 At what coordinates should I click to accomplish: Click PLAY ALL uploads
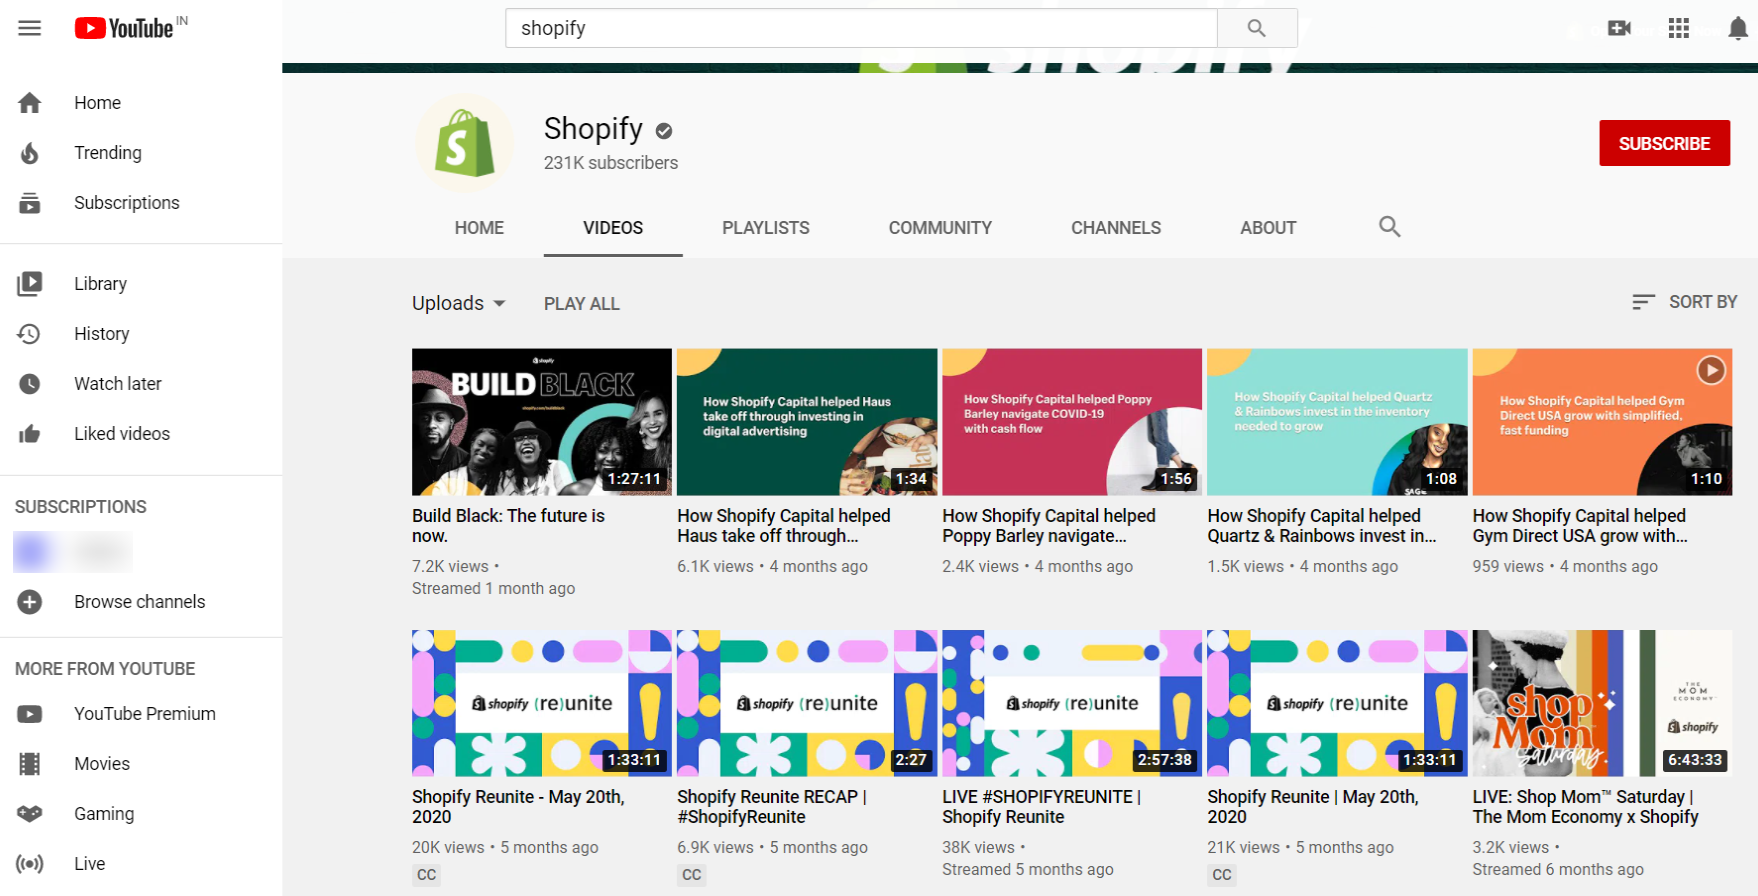(582, 304)
